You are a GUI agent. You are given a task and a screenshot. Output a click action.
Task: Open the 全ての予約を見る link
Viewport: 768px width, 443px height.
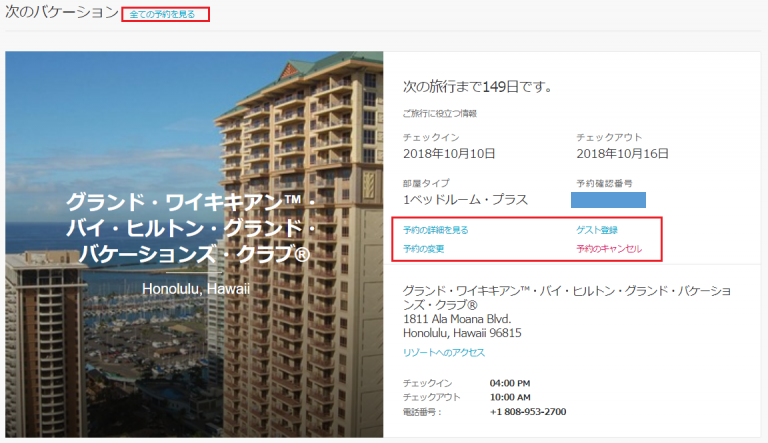[162, 14]
